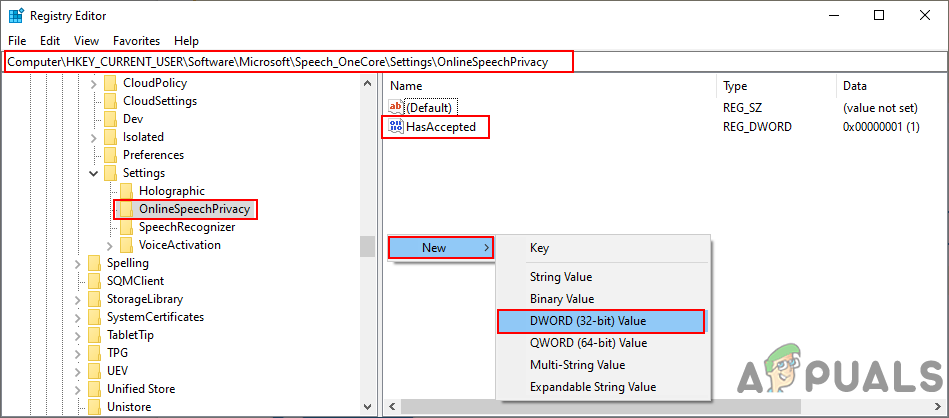This screenshot has width=949, height=418.
Task: Expand the Spelling key
Action: click(78, 264)
